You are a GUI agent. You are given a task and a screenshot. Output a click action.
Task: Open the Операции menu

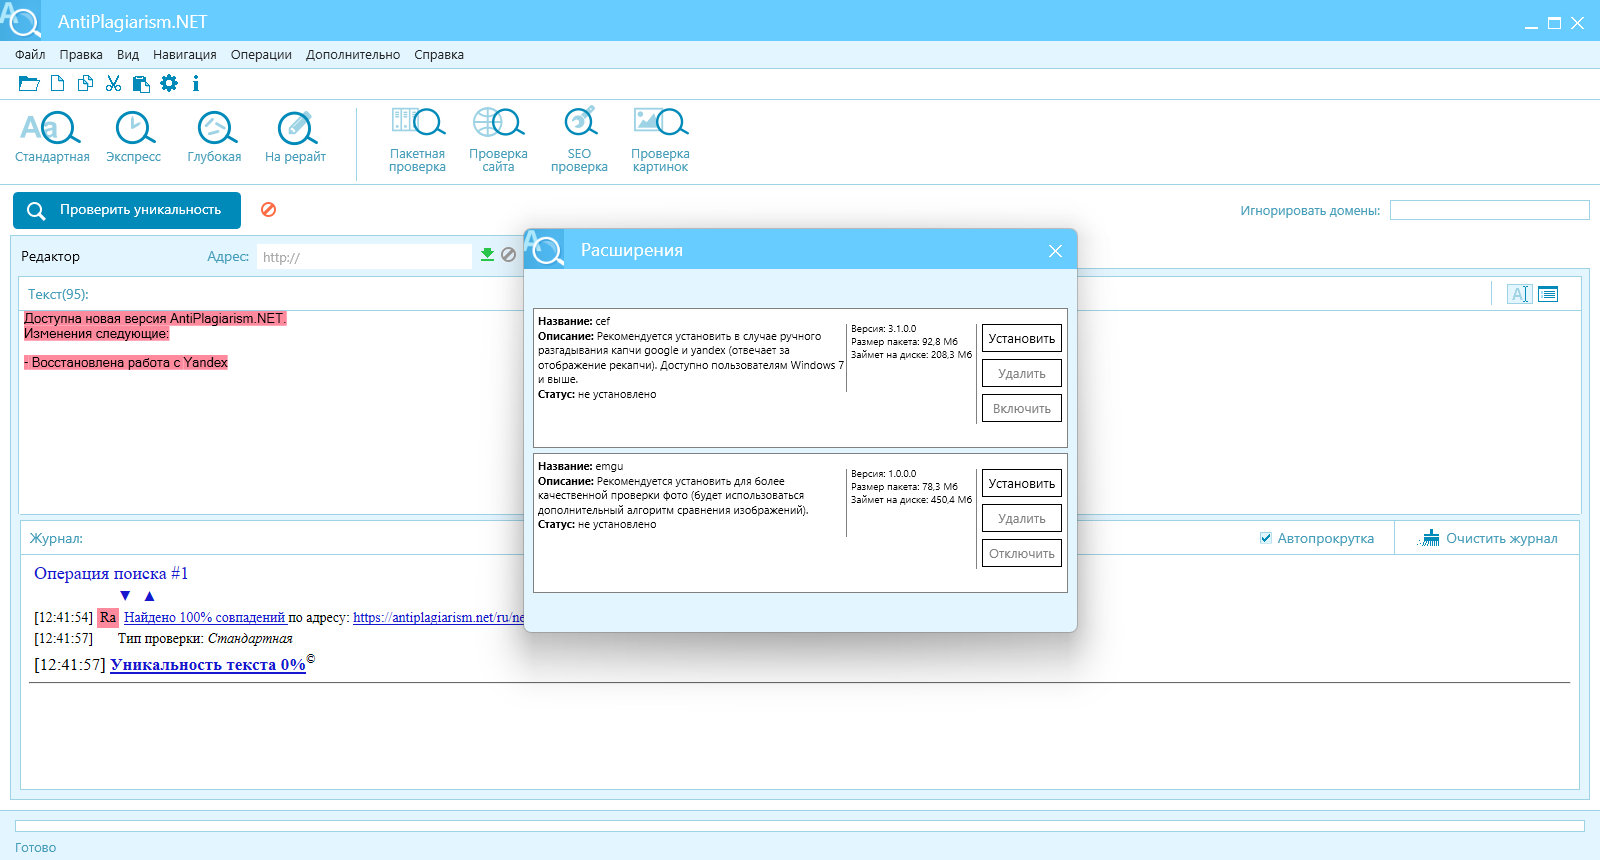pyautogui.click(x=261, y=55)
